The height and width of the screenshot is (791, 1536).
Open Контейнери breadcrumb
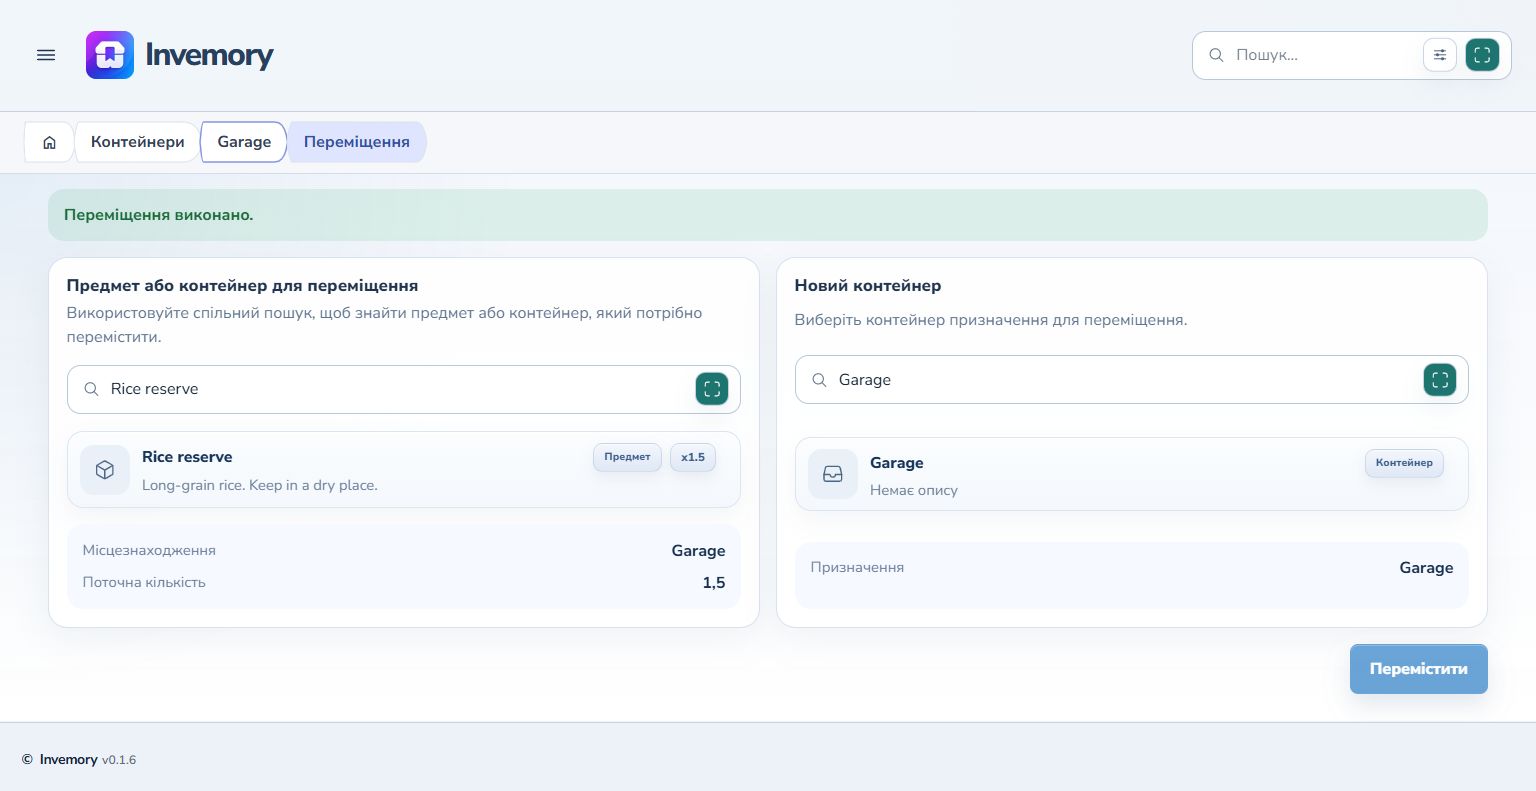(x=138, y=142)
